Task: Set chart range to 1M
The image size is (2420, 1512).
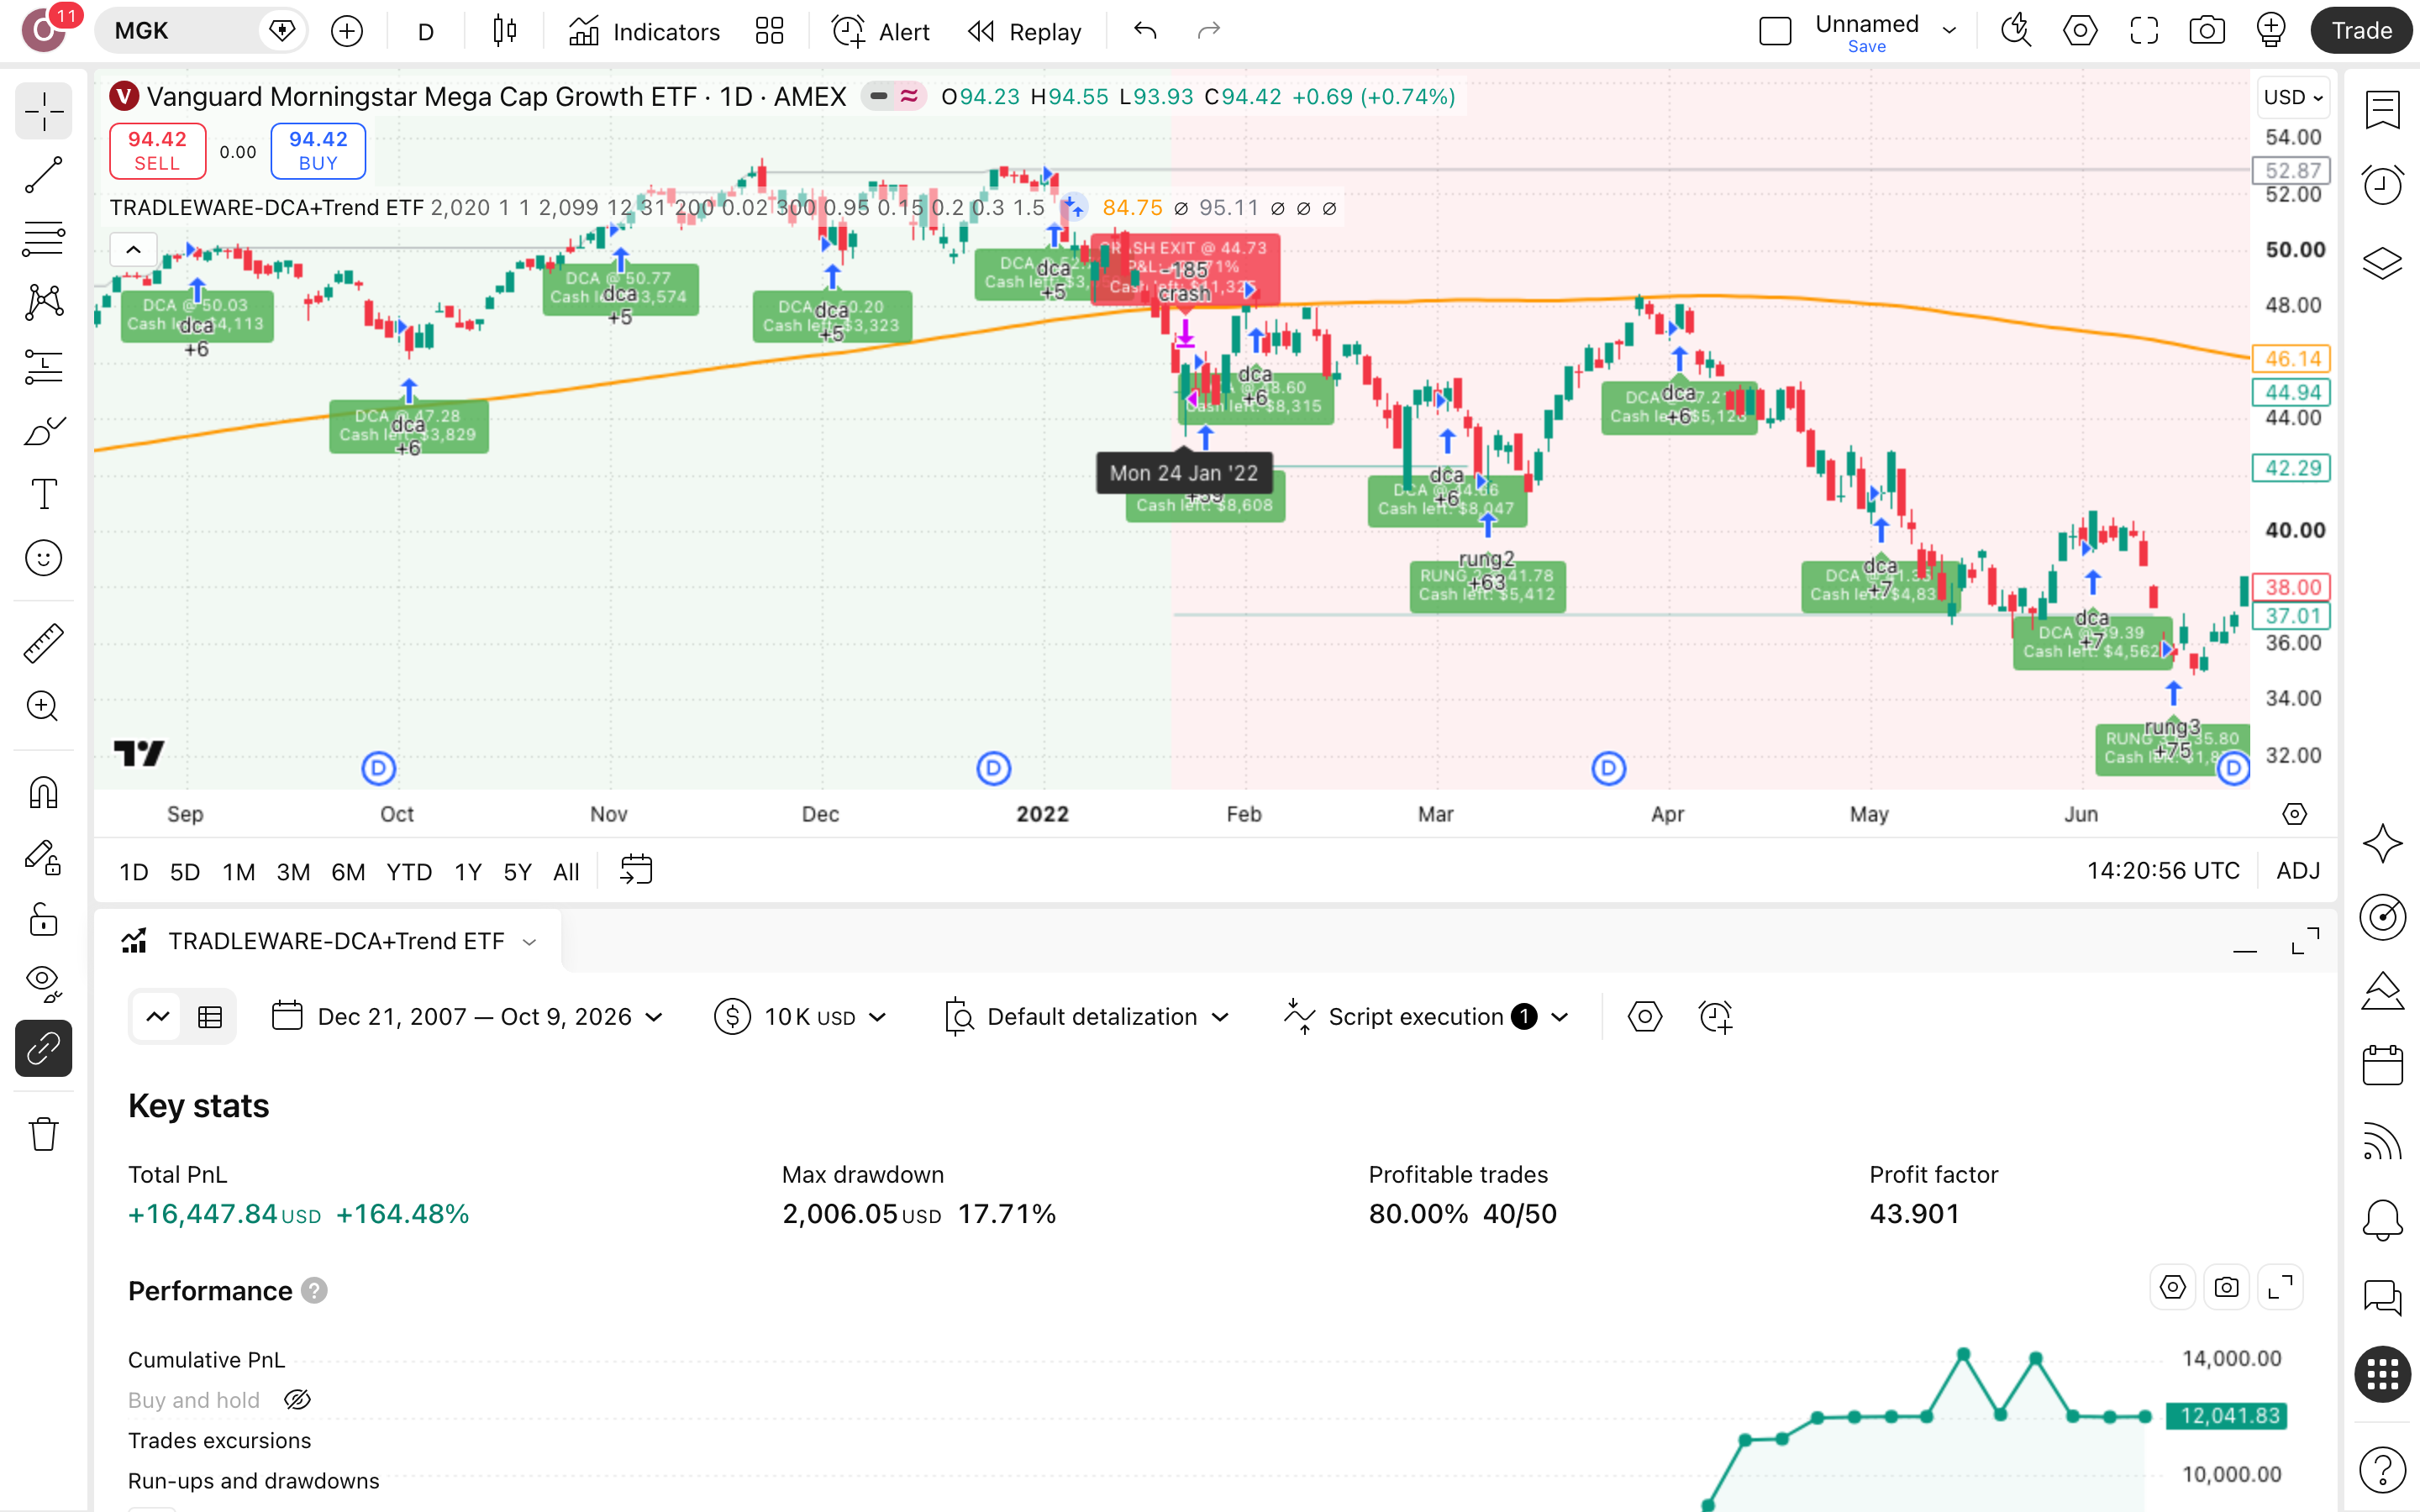Action: pyautogui.click(x=238, y=872)
